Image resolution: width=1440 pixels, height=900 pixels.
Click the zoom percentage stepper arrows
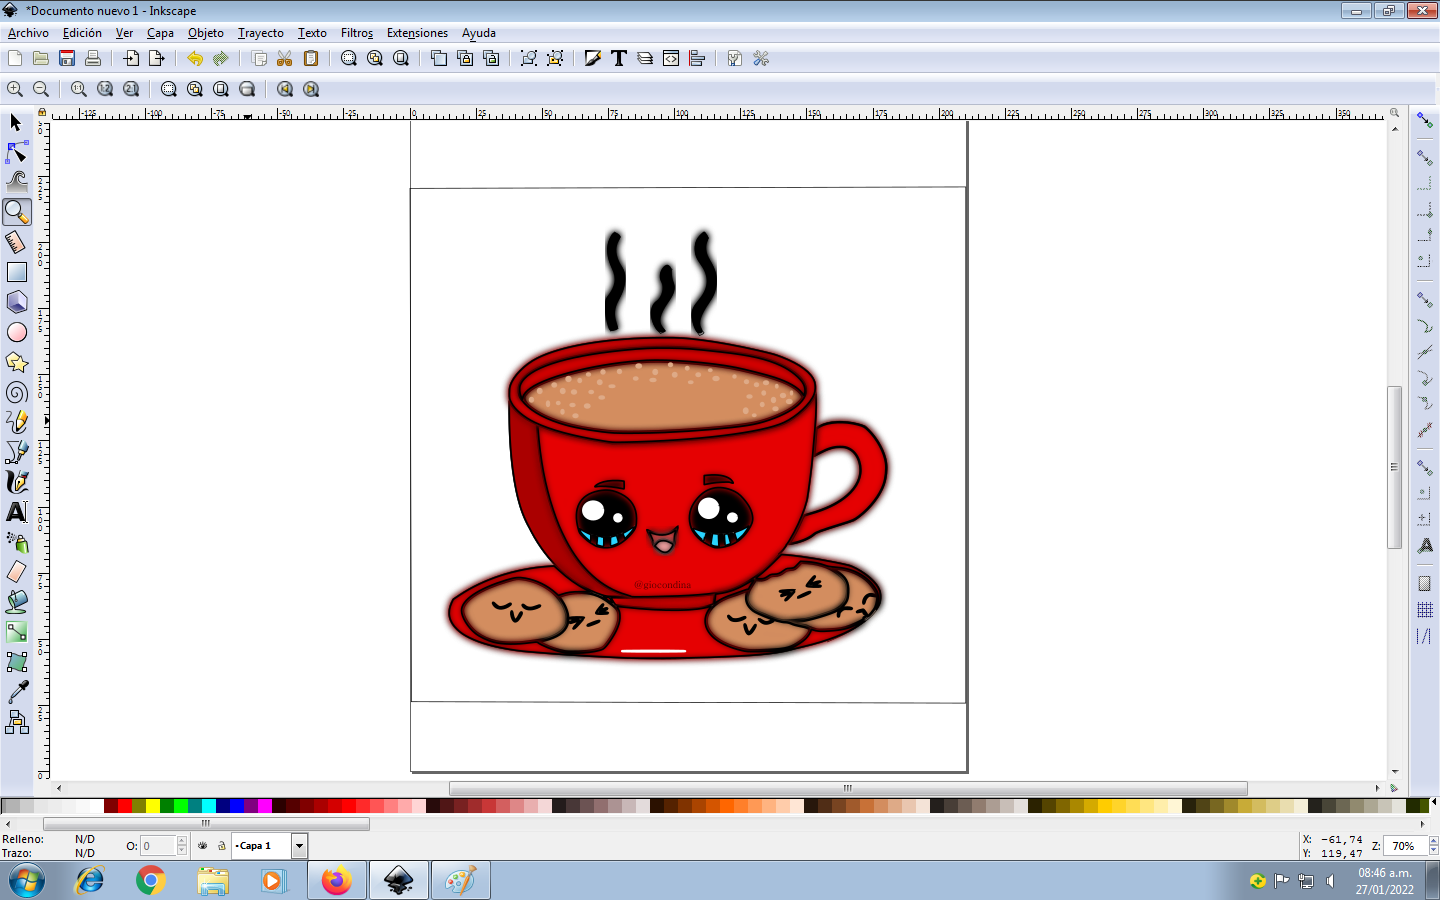[x=1433, y=846]
